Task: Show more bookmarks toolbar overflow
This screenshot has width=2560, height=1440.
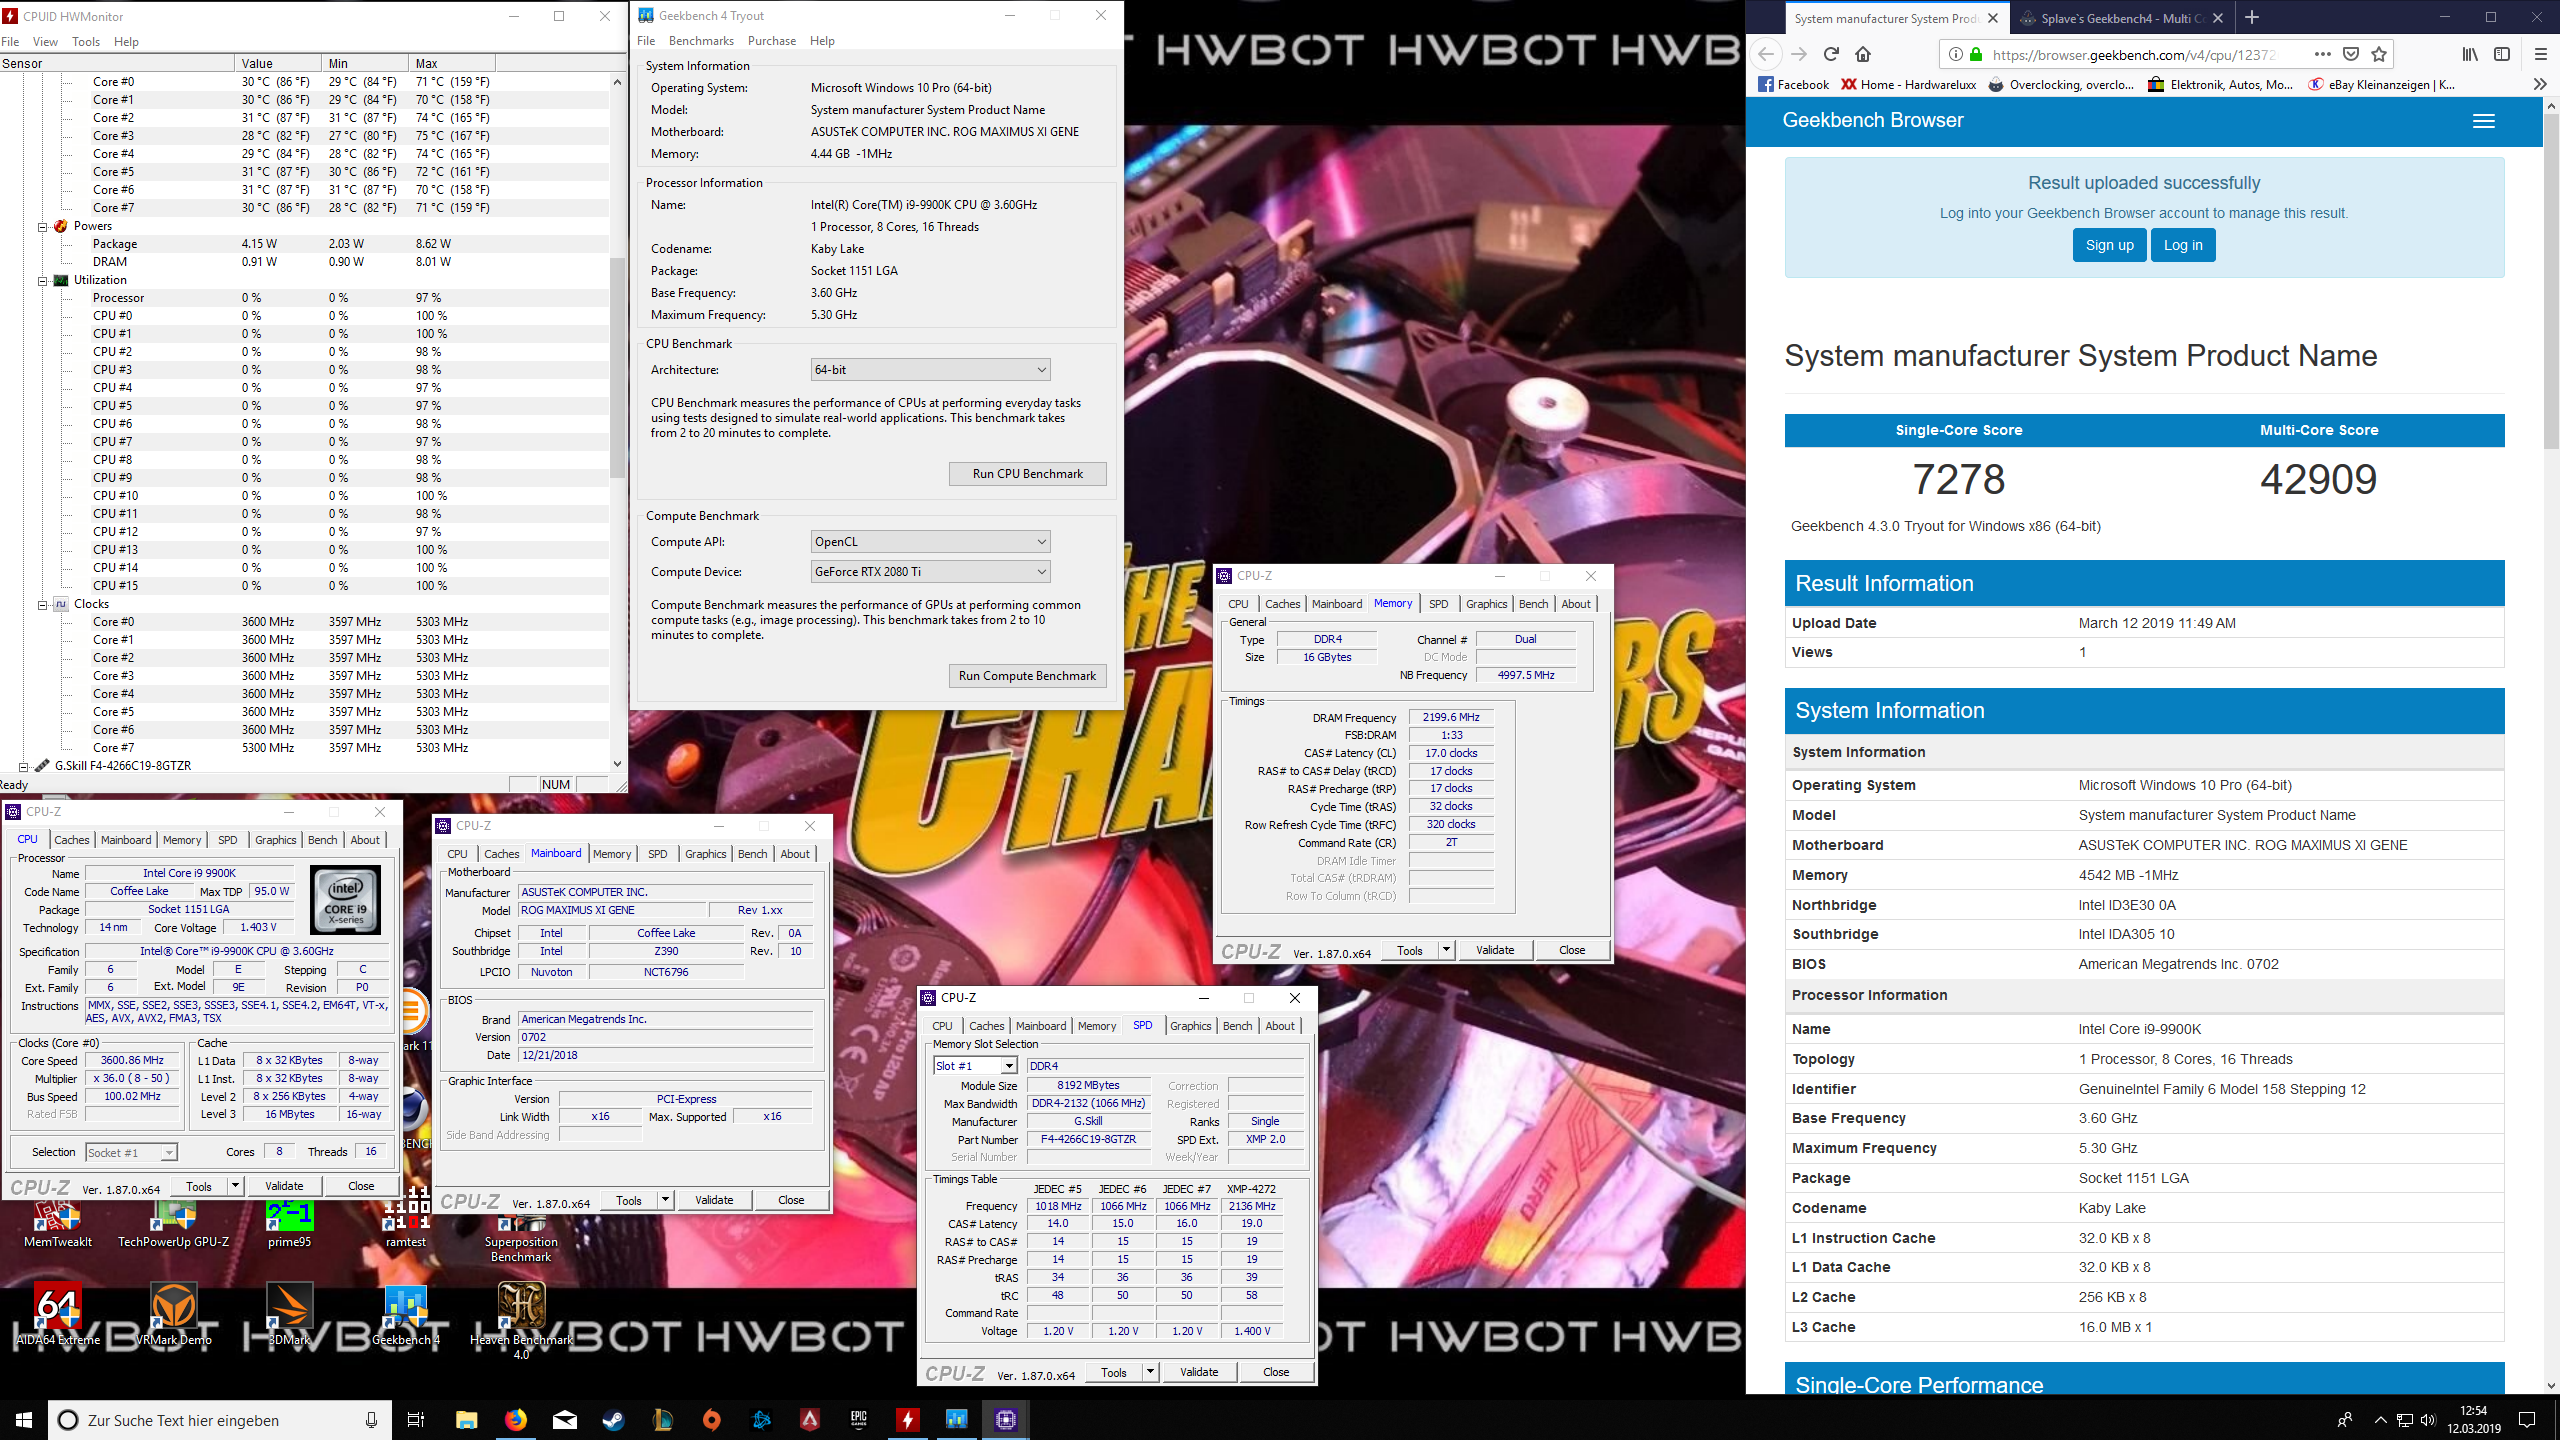Action: click(x=2540, y=84)
